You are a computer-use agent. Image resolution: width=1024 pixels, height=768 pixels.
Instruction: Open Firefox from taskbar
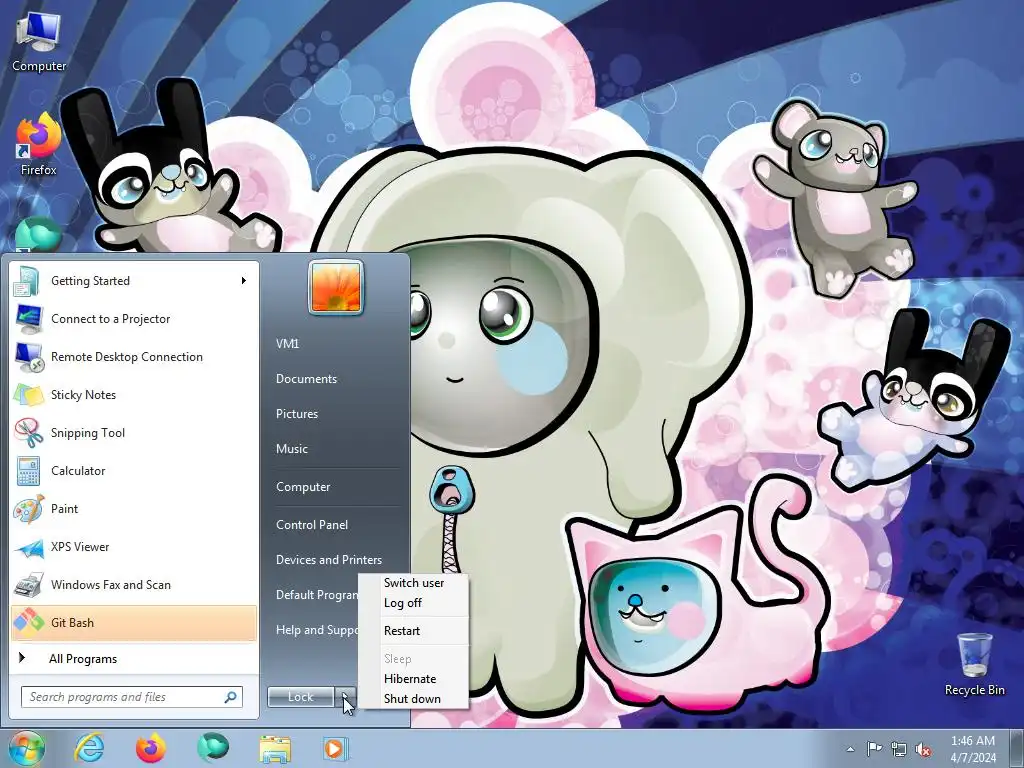[x=151, y=748]
